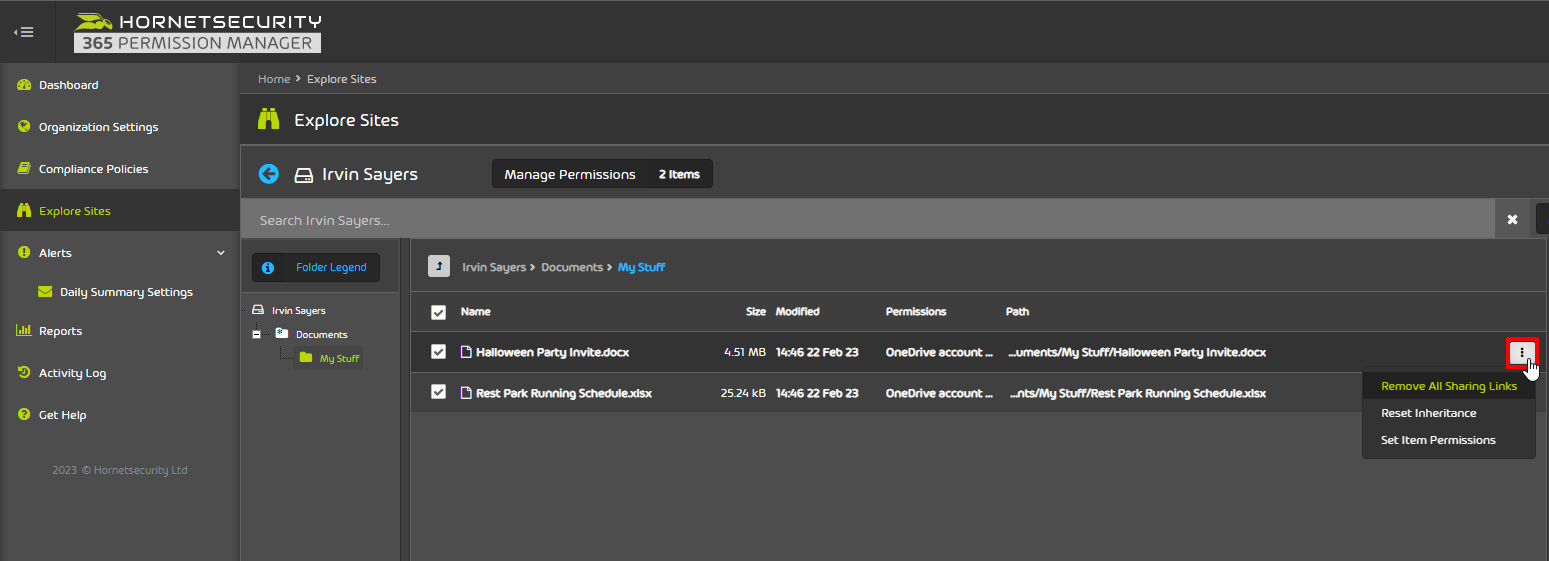Select My Stuff folder in tree
This screenshot has height=561, width=1549.
pos(339,358)
